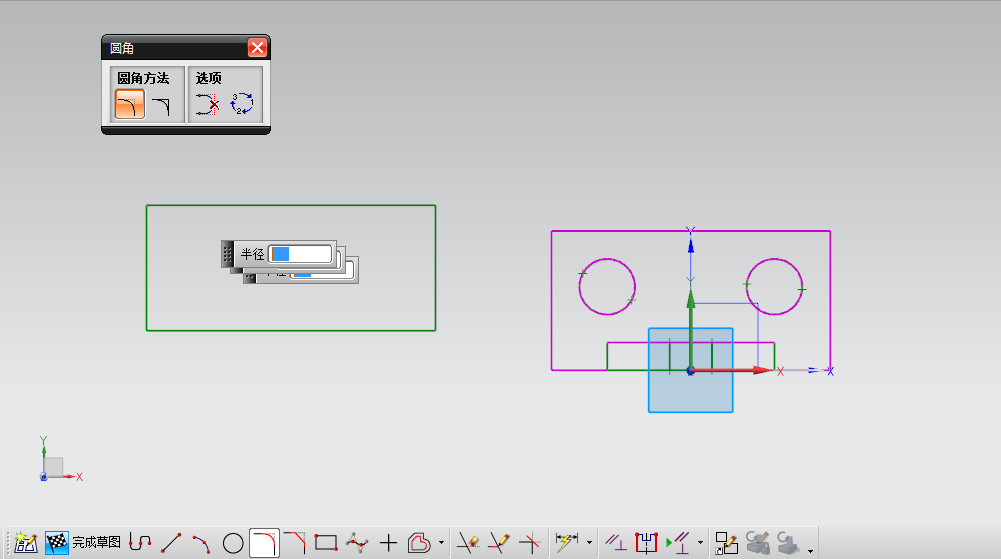
Task: Close the 圆角 fillet dialog
Action: coord(257,47)
